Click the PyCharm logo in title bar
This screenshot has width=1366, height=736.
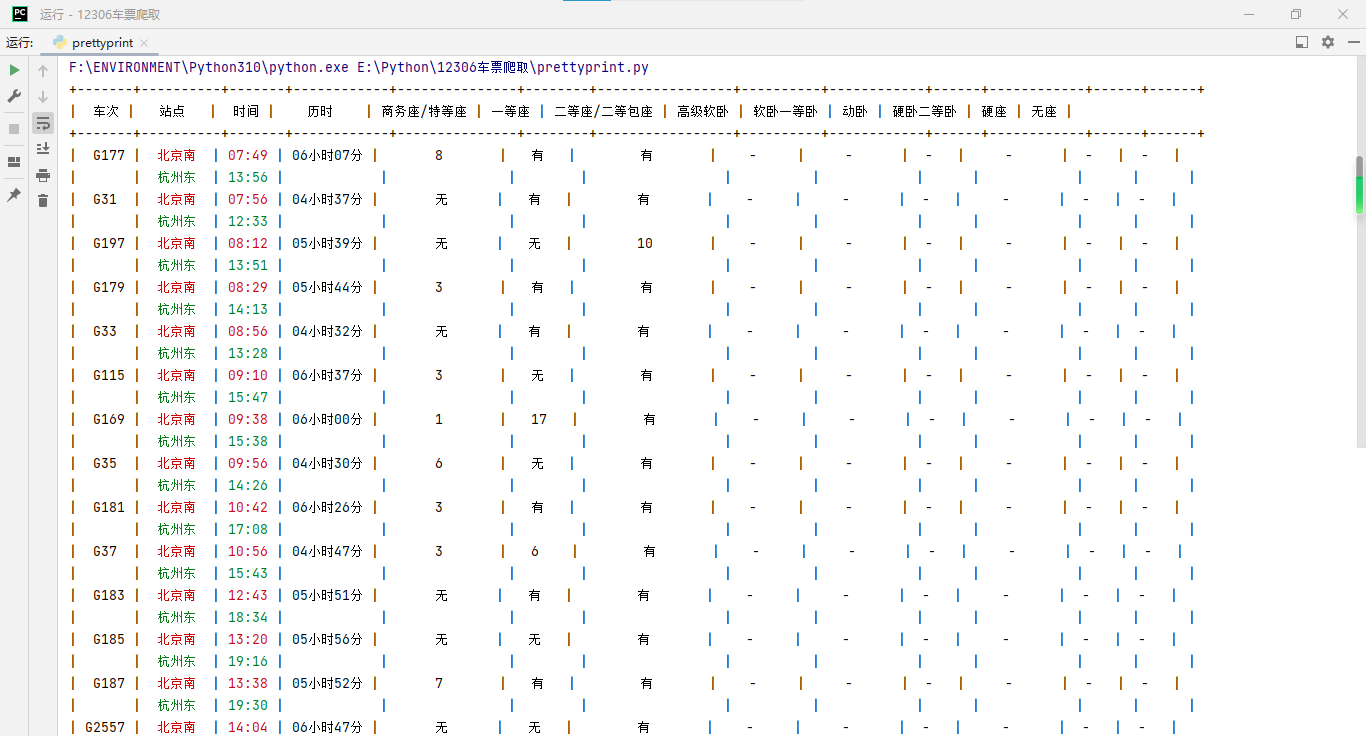[x=20, y=14]
